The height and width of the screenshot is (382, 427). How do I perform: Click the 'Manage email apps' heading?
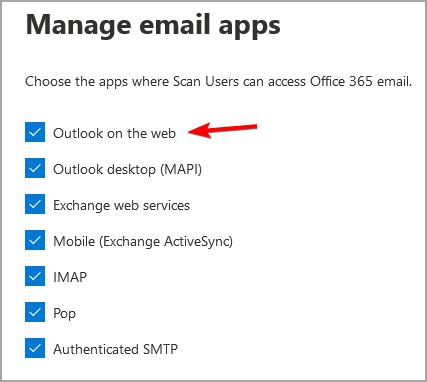coord(153,26)
